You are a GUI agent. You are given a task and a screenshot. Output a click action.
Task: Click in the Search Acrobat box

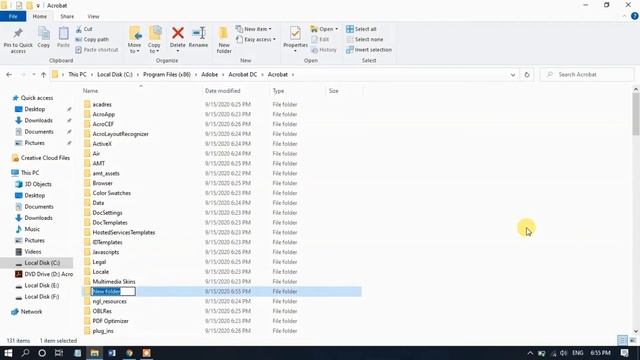[x=587, y=75]
